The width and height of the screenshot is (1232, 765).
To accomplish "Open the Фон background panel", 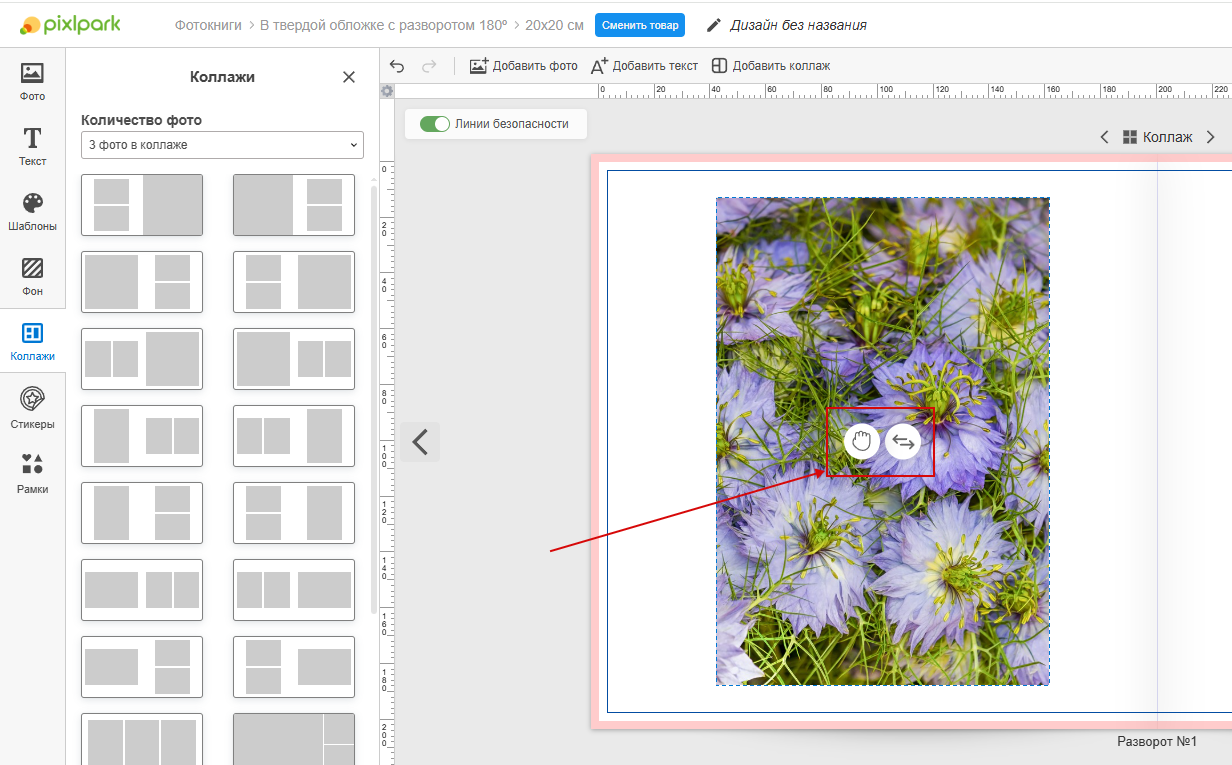I will (32, 277).
